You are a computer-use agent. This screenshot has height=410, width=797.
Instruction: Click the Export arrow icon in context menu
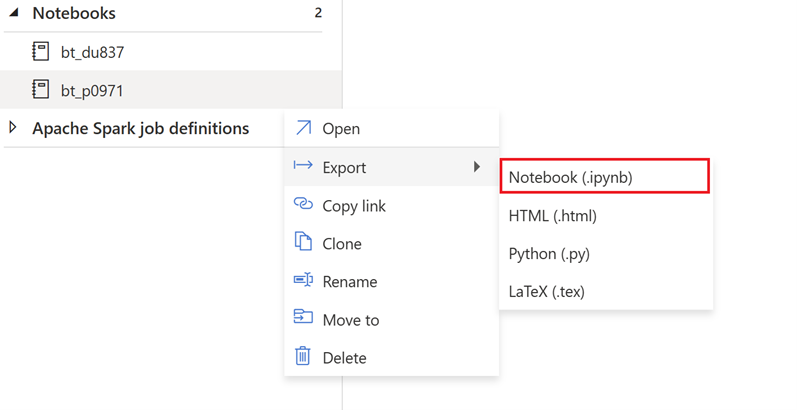tap(303, 166)
